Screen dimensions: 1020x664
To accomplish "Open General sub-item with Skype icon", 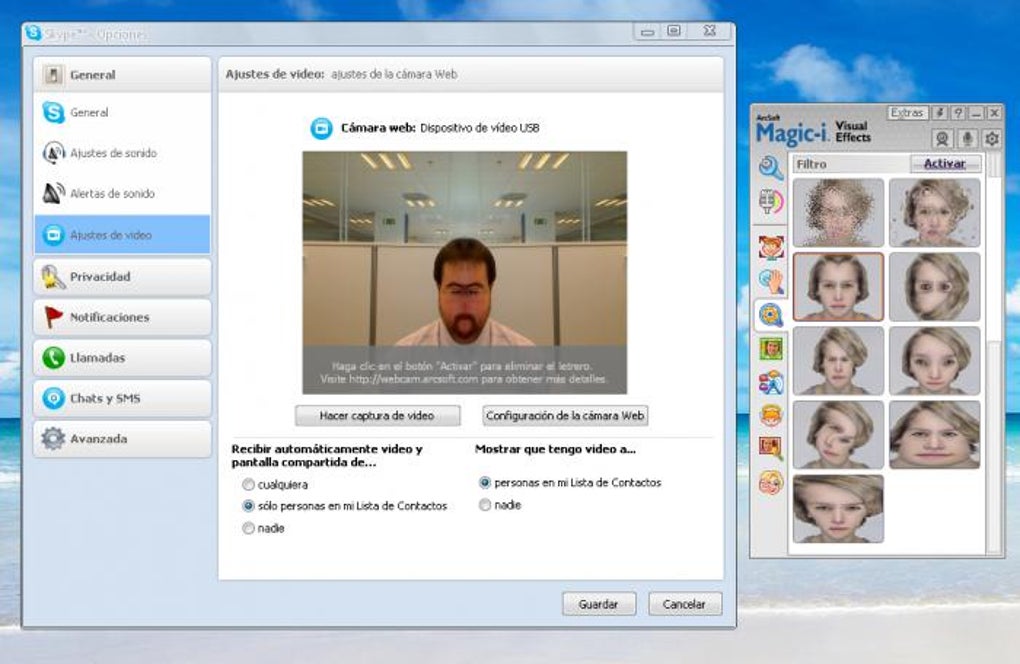I will click(x=122, y=113).
